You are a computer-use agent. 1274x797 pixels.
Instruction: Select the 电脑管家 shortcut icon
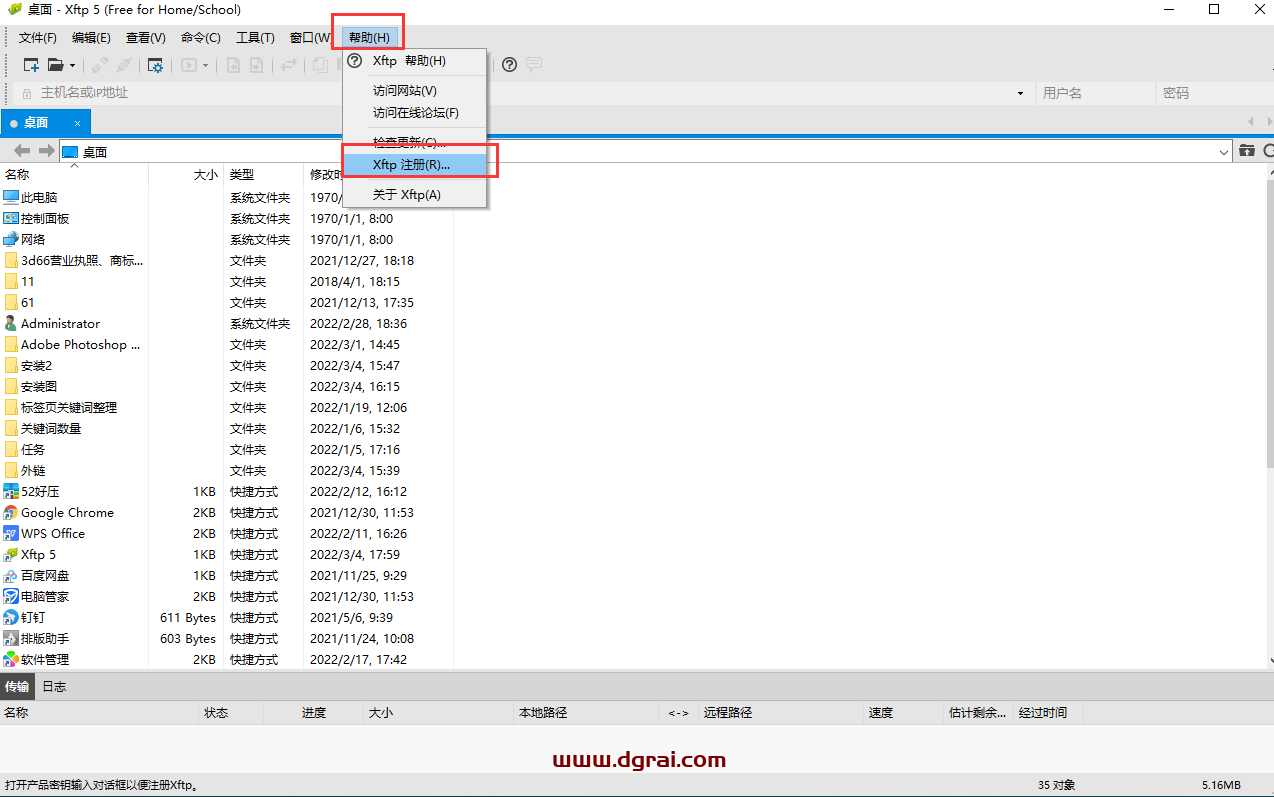11,597
